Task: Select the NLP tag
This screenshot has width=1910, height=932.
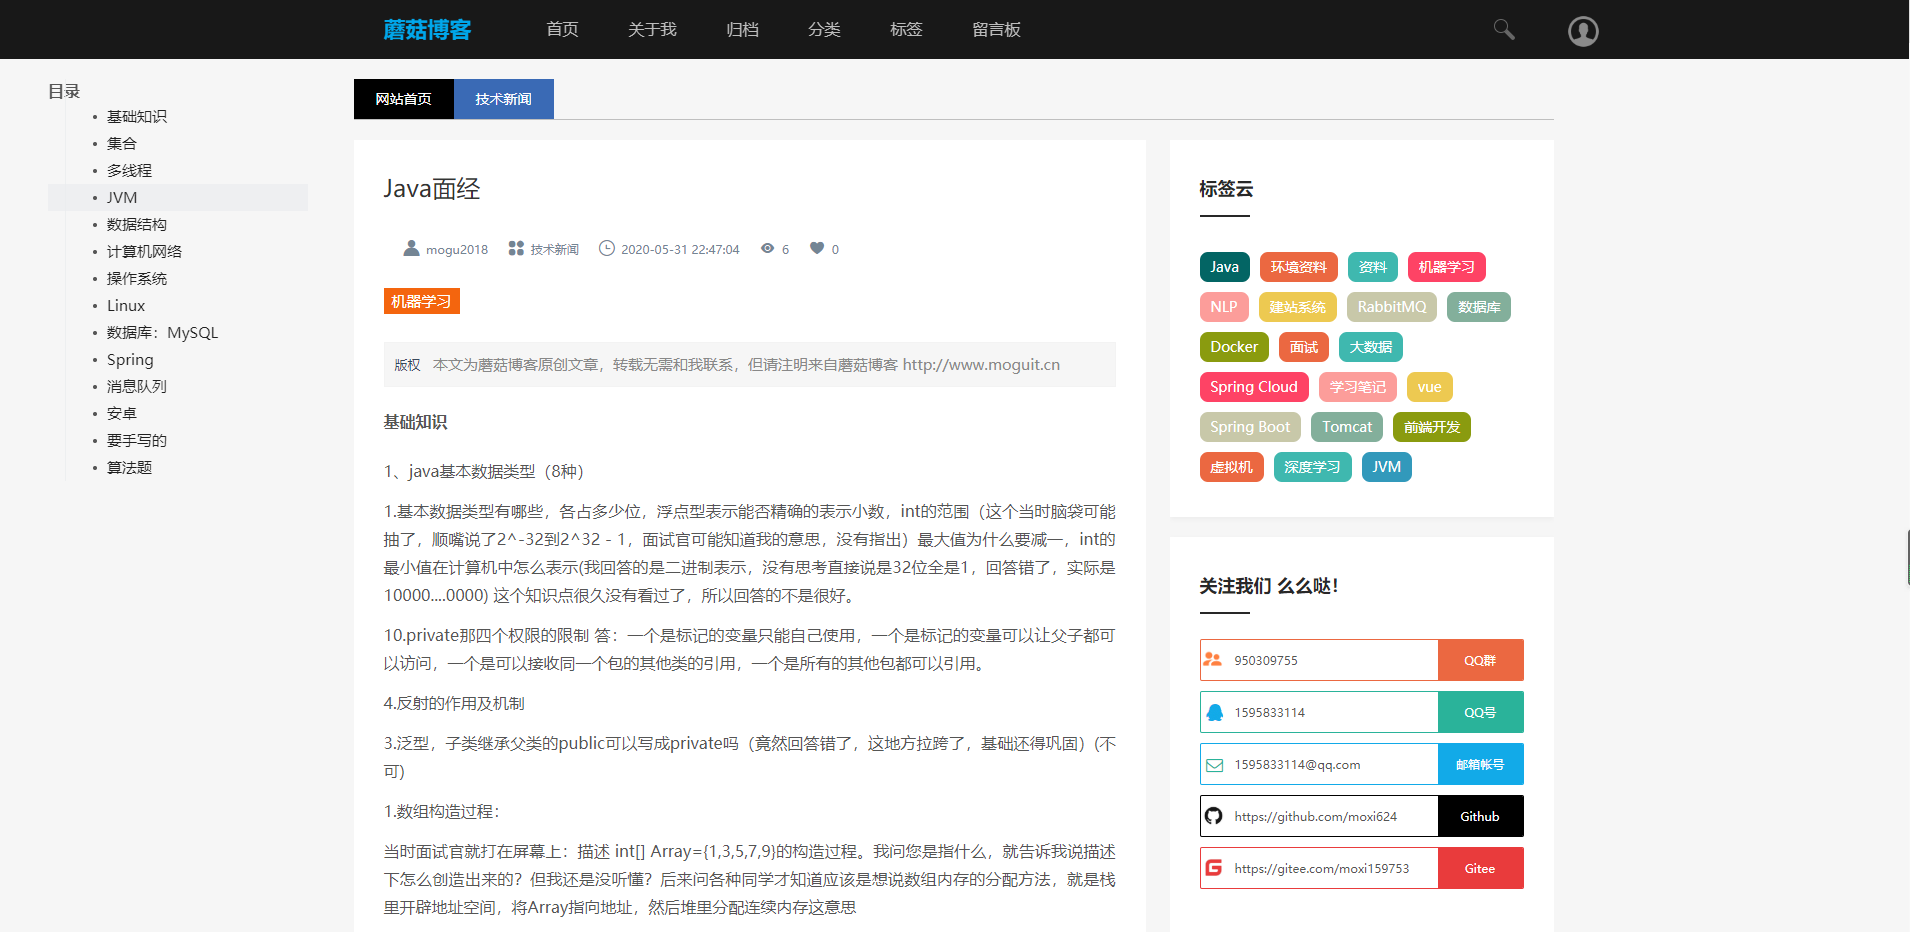Action: pyautogui.click(x=1224, y=307)
